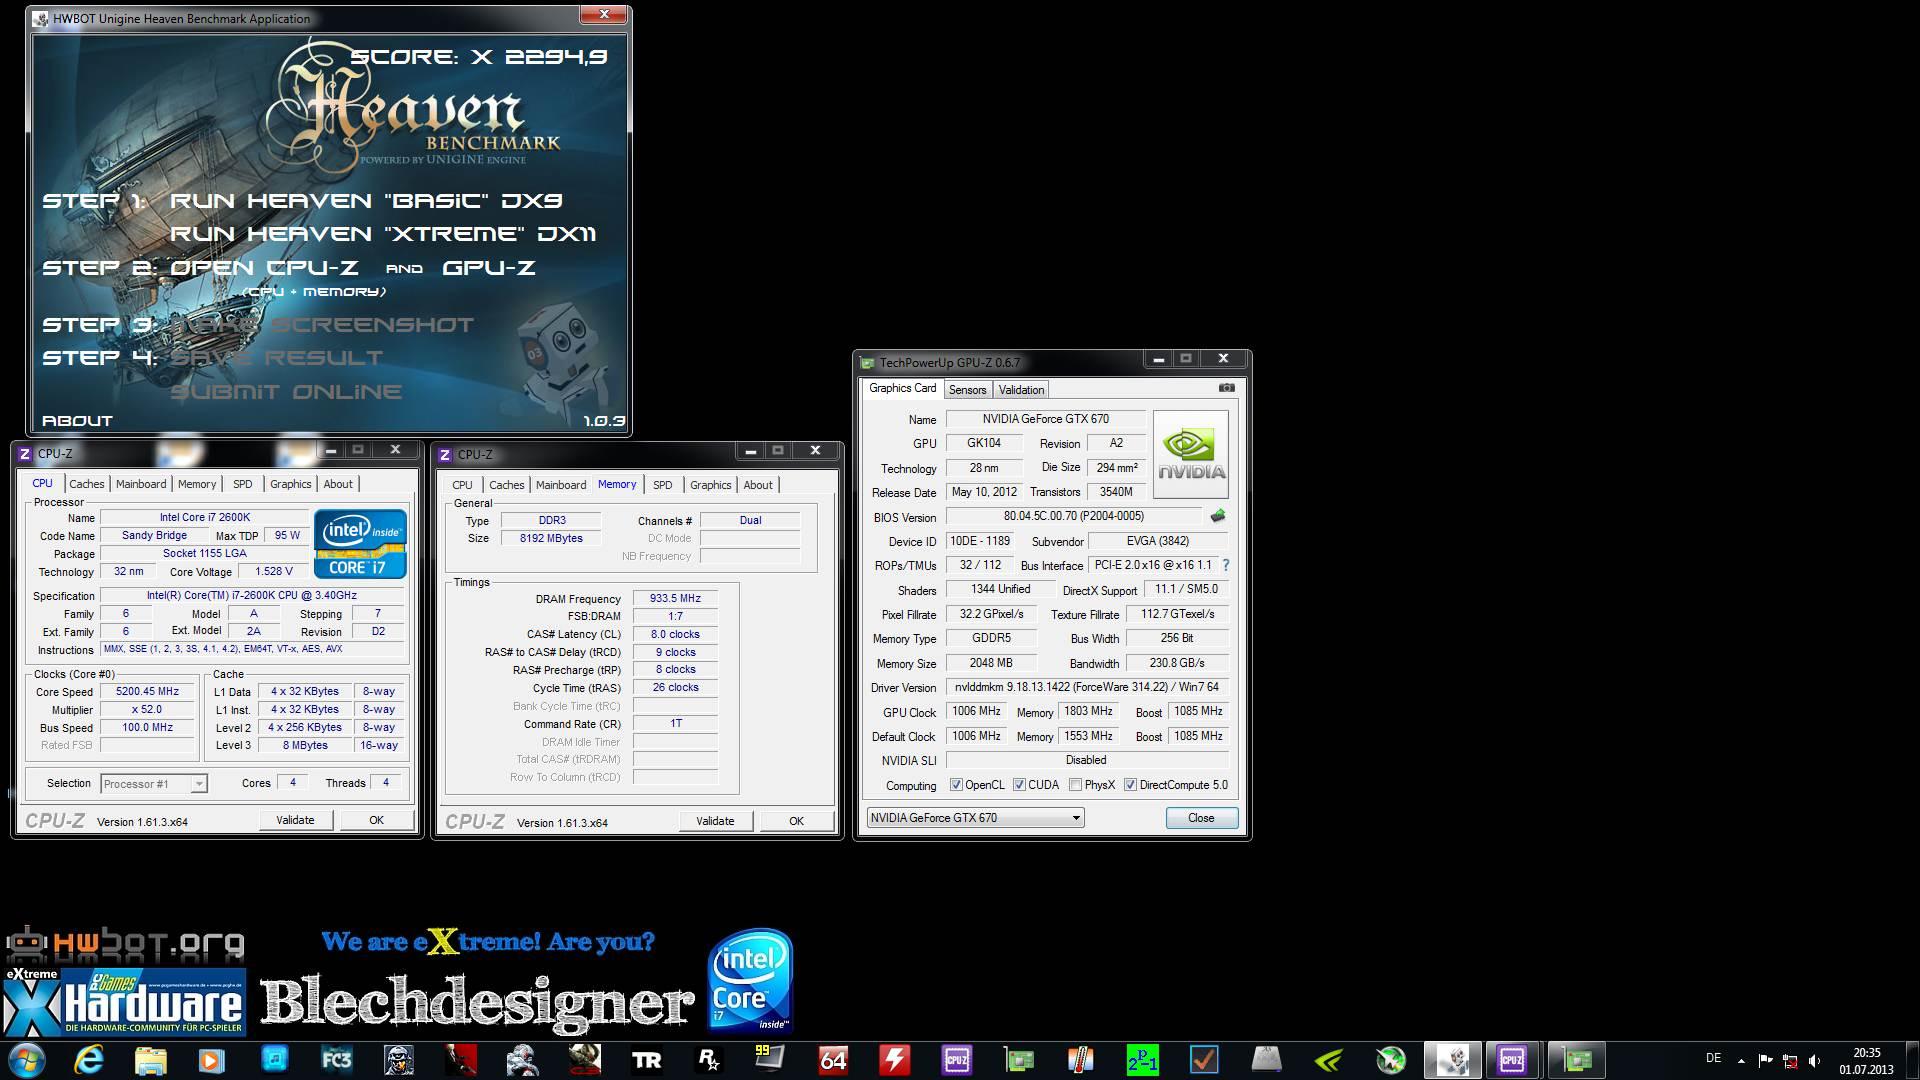Toggle the OpenCL checkbox
Image resolution: width=1920 pixels, height=1080 pixels.
pyautogui.click(x=956, y=785)
